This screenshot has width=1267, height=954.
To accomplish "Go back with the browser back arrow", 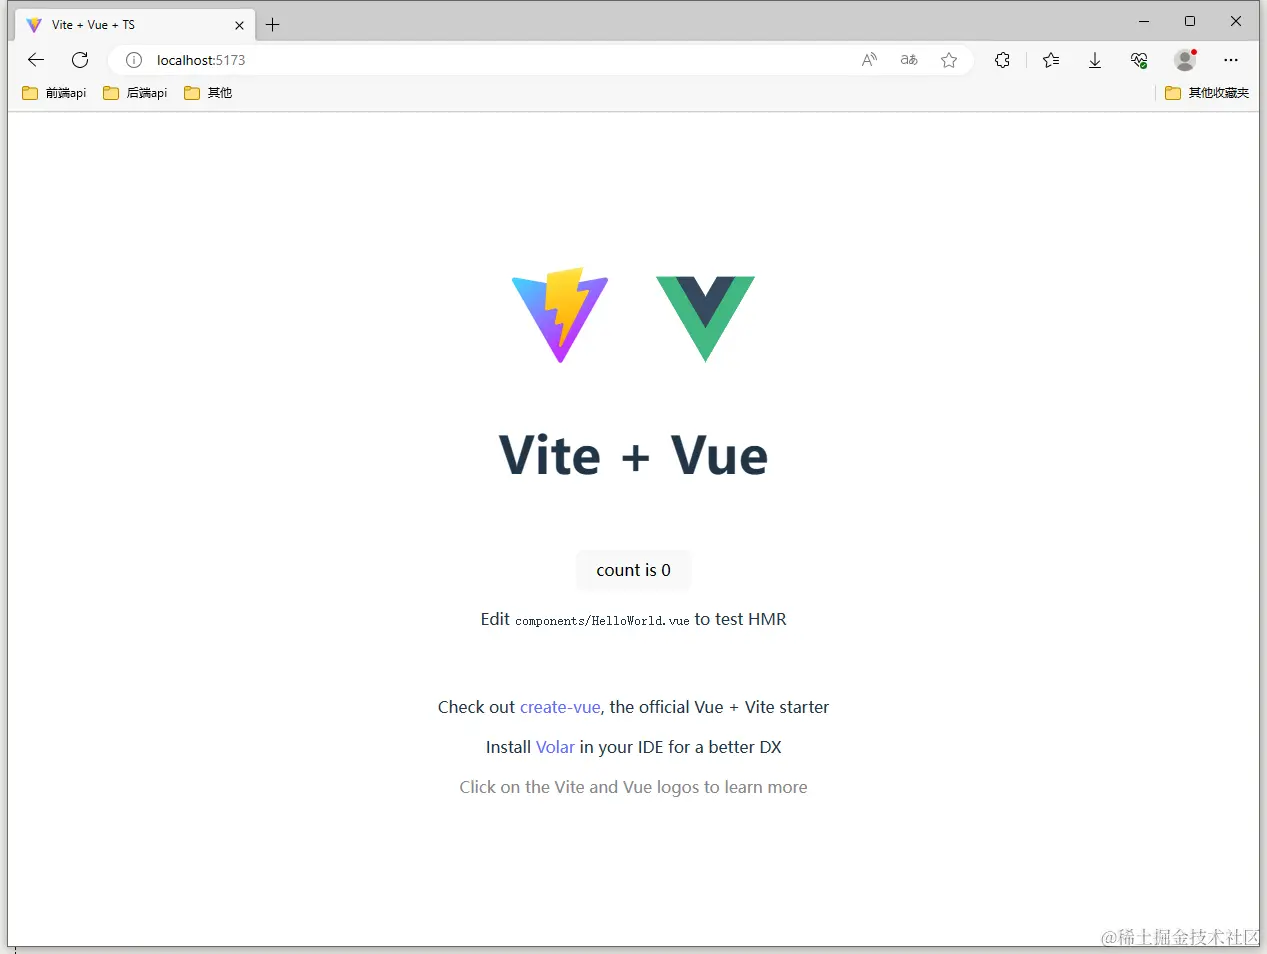I will pos(36,60).
